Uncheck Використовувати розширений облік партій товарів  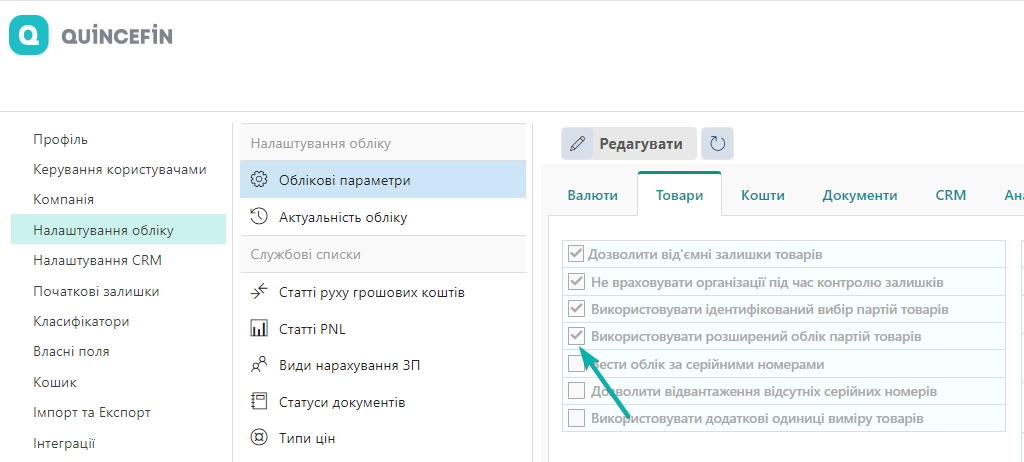coord(576,336)
